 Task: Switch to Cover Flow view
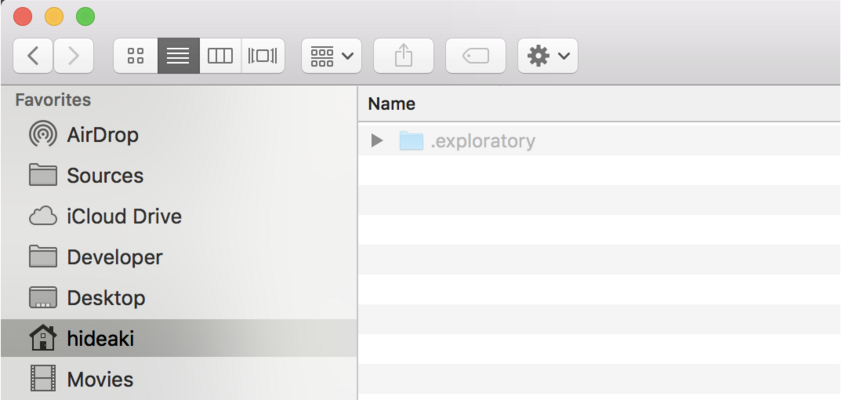click(262, 56)
